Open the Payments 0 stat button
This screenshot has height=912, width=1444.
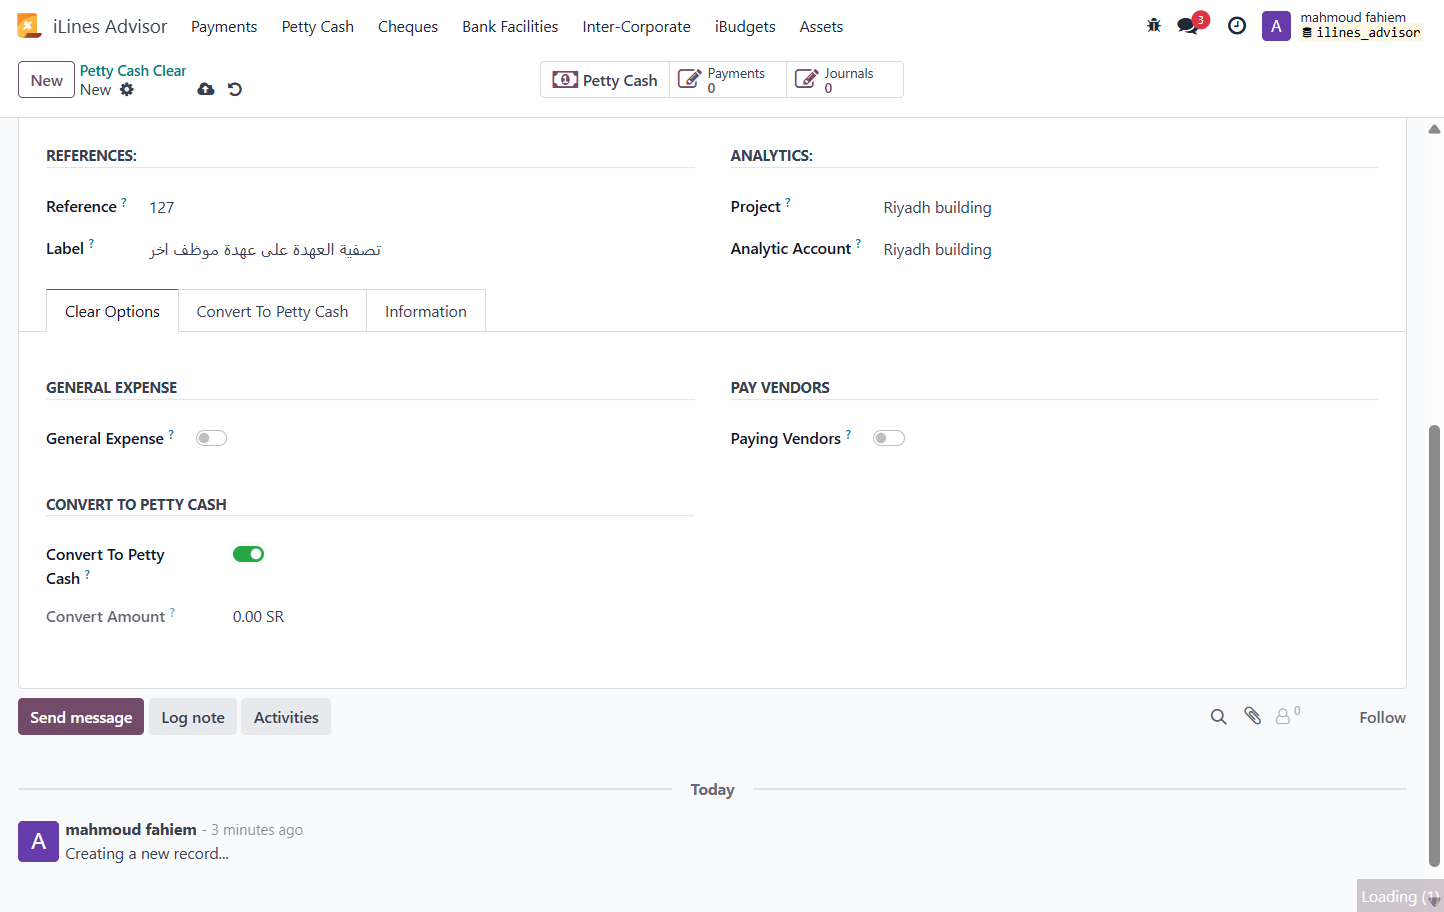[728, 80]
